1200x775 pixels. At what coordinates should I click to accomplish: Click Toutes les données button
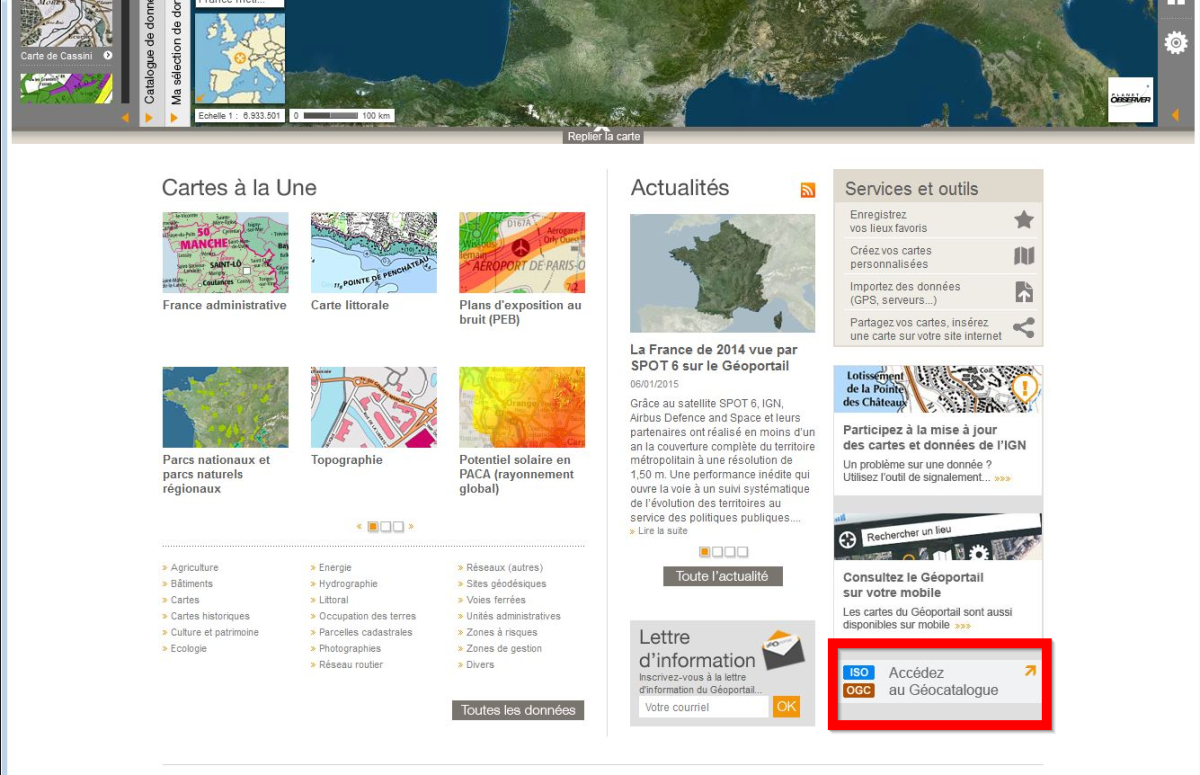point(518,710)
